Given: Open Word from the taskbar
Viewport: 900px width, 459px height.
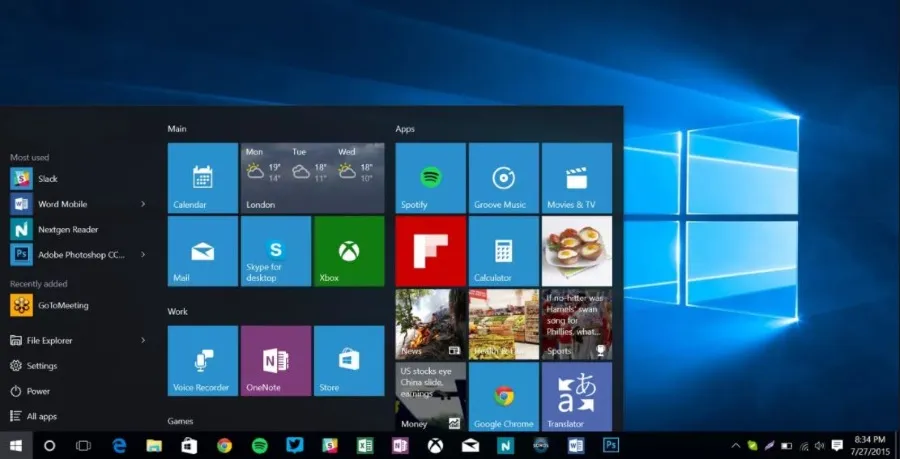Looking at the screenshot, I should tap(576, 445).
